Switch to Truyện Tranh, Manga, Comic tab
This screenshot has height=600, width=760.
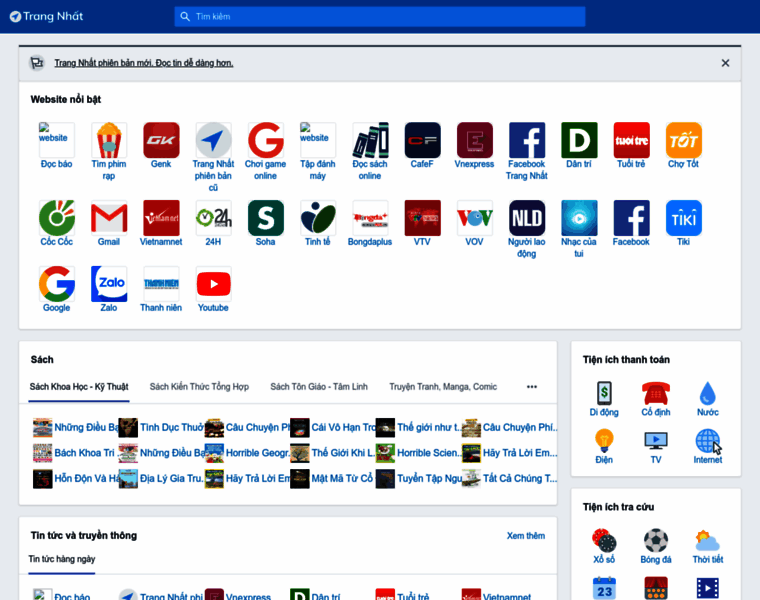point(443,387)
